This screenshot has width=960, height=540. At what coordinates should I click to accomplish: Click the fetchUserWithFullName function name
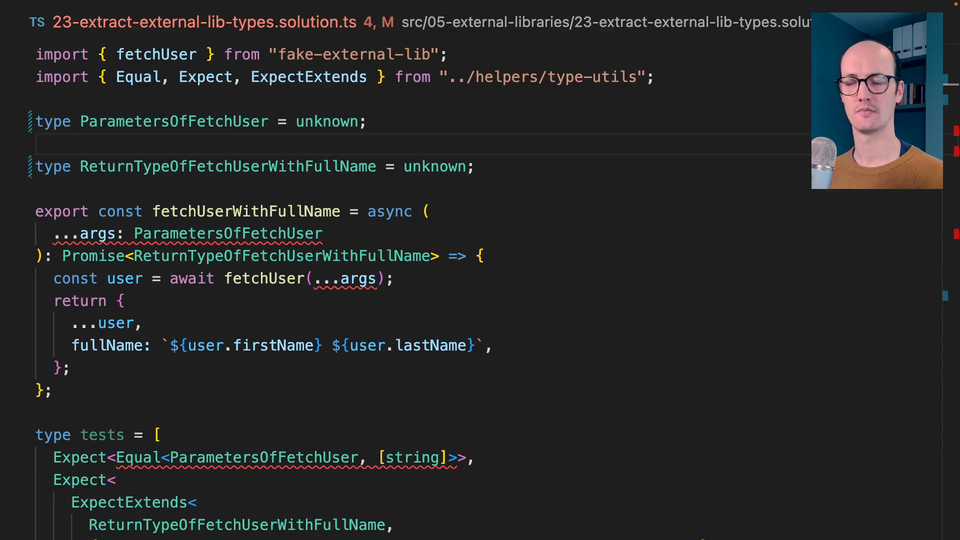246,211
